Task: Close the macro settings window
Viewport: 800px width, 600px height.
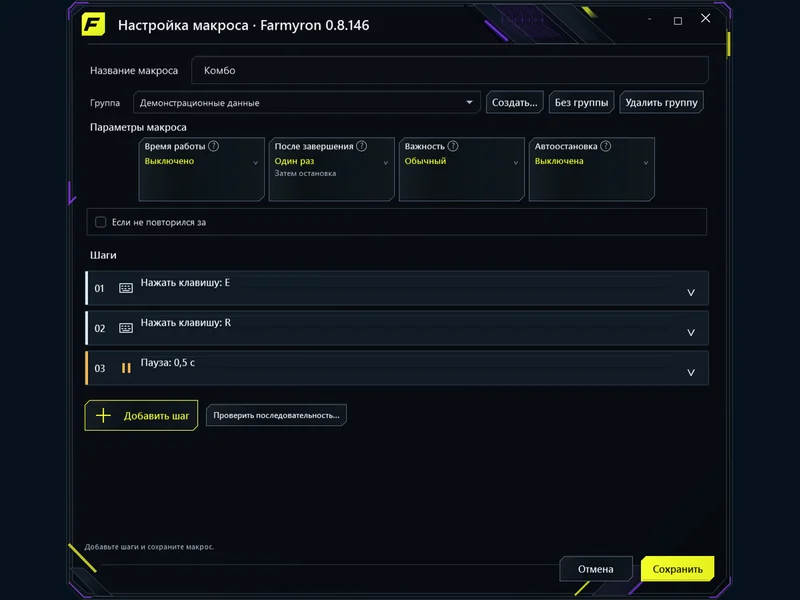Action: point(706,18)
